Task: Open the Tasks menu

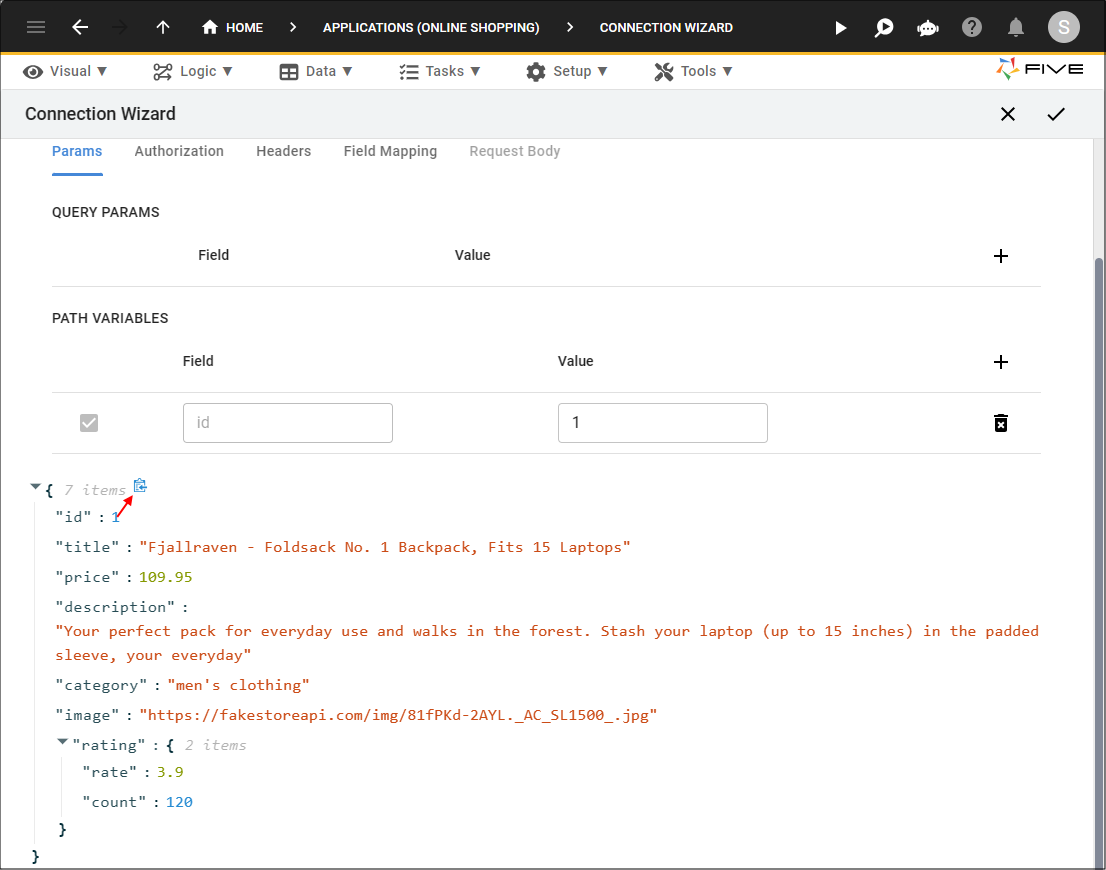Action: click(x=439, y=71)
